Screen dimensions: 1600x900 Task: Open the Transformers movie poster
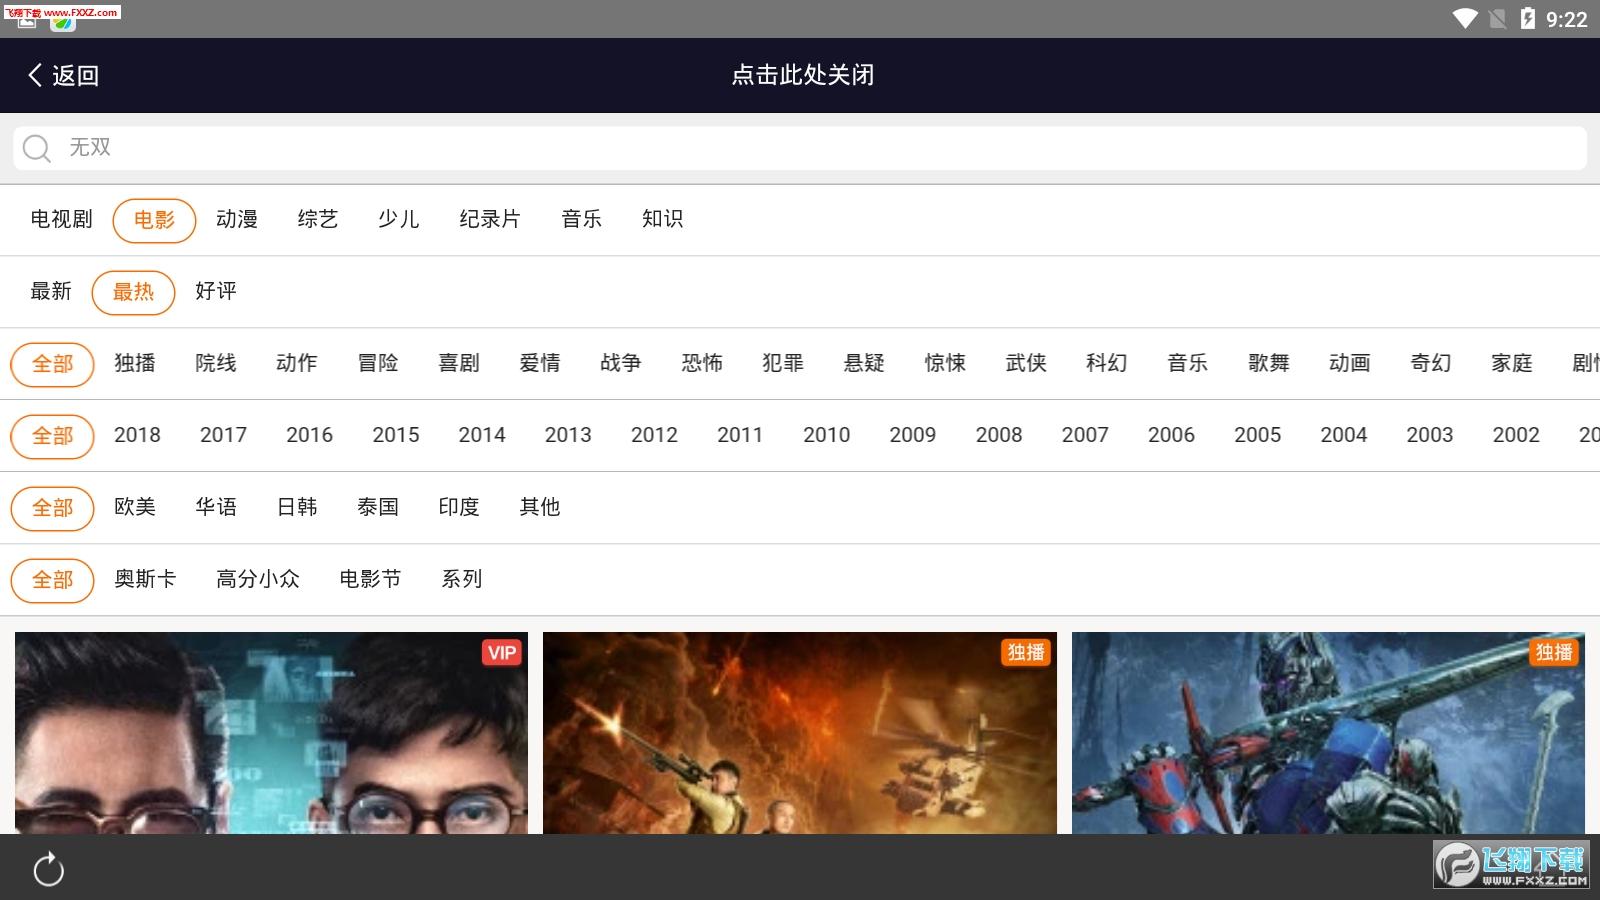1328,733
